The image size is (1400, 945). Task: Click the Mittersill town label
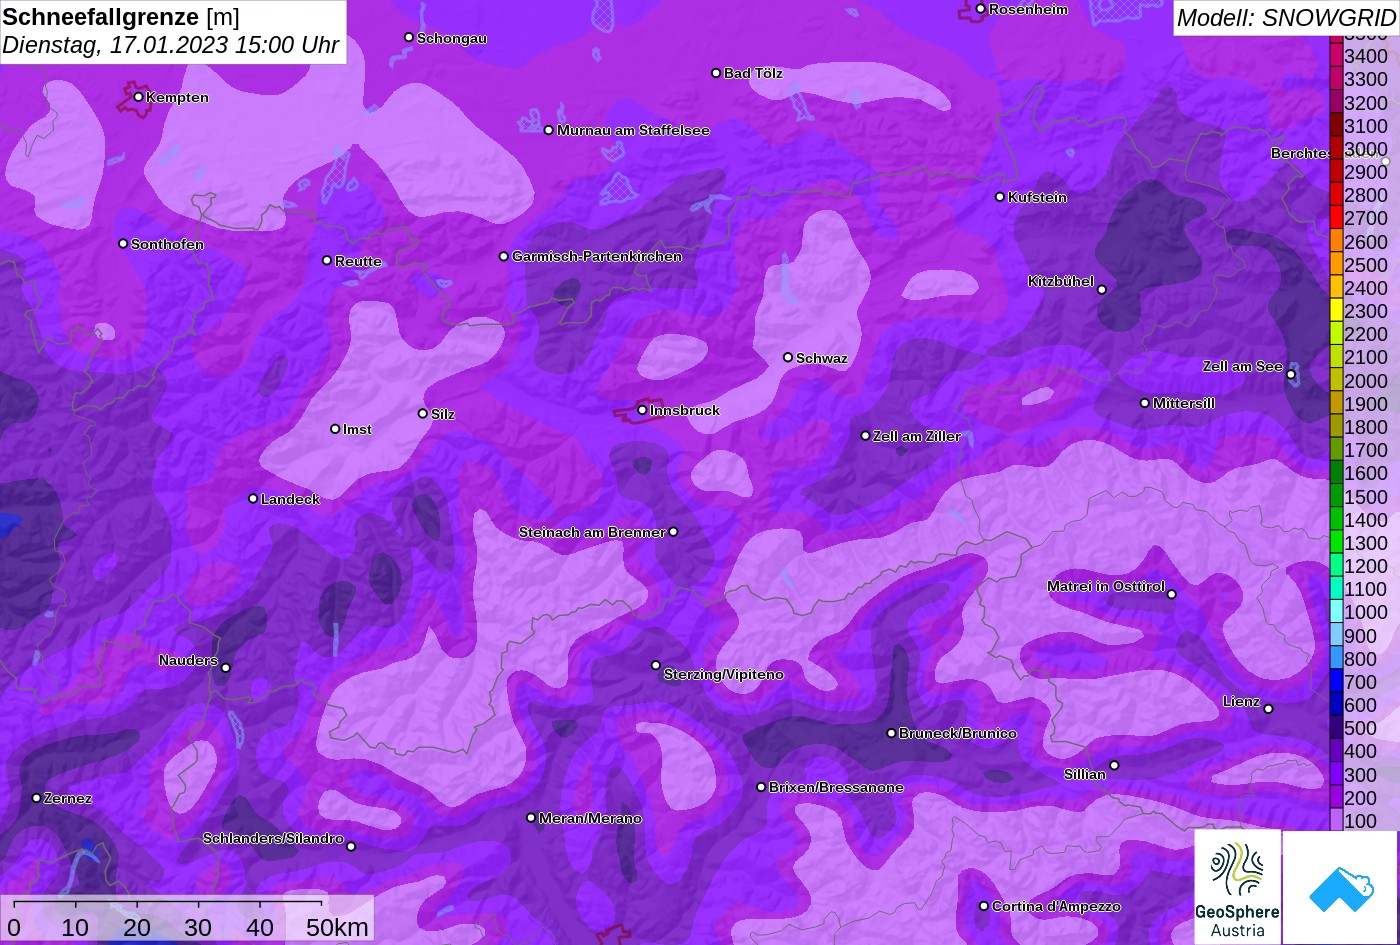tap(1184, 403)
